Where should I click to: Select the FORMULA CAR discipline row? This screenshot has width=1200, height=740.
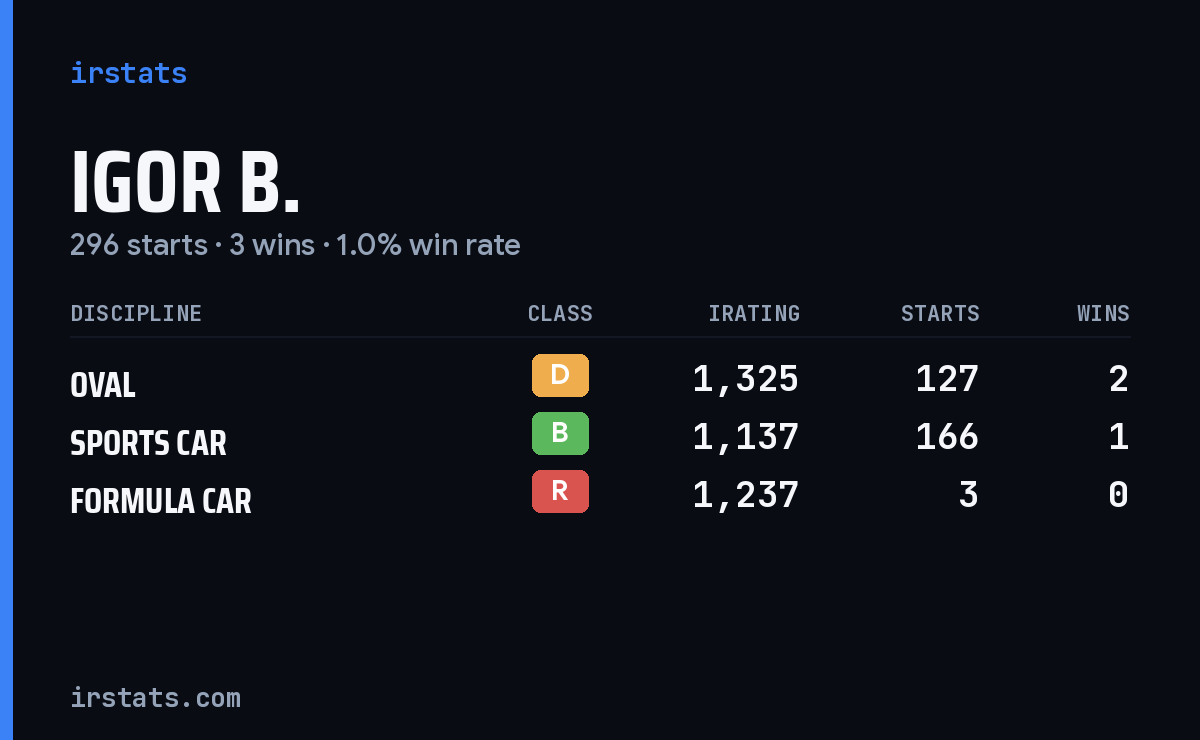pyautogui.click(x=600, y=495)
